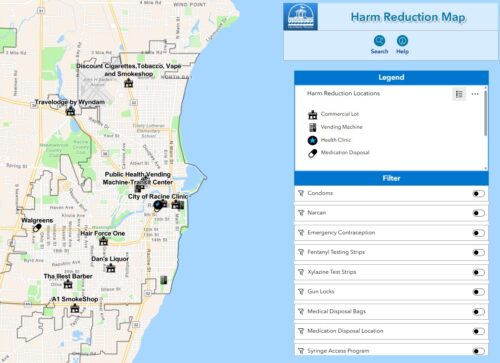Viewport: 500px width, 363px height.
Task: Switch on Fentanyl Testing Strips toggle
Action: (x=479, y=253)
